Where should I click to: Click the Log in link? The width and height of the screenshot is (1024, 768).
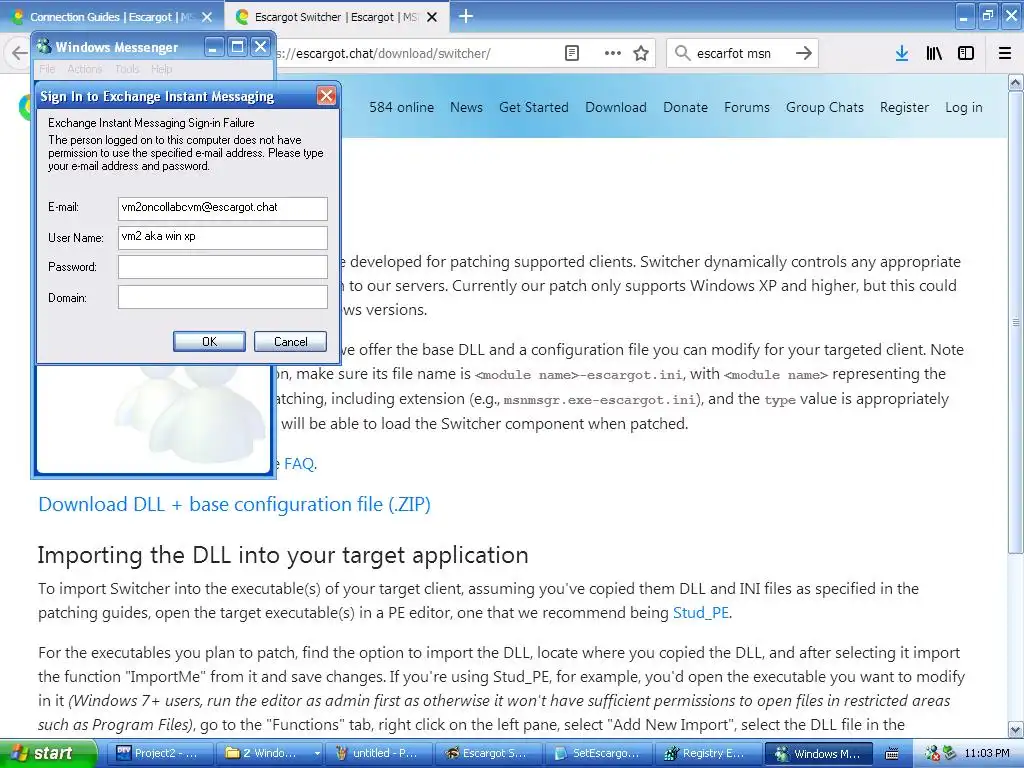tap(964, 107)
